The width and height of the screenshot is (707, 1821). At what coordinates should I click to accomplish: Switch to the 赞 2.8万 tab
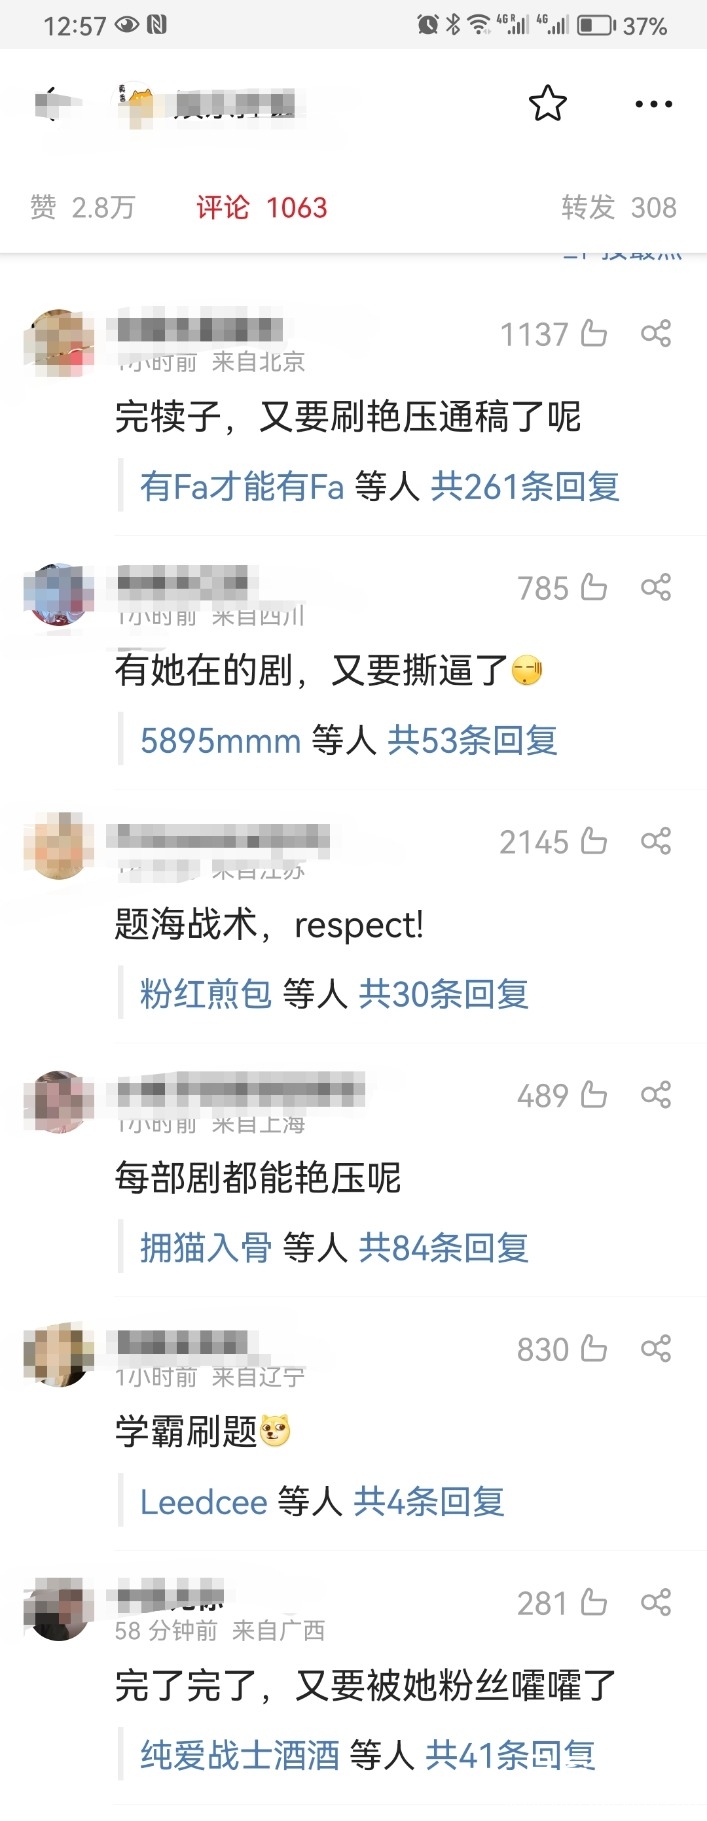click(x=82, y=207)
